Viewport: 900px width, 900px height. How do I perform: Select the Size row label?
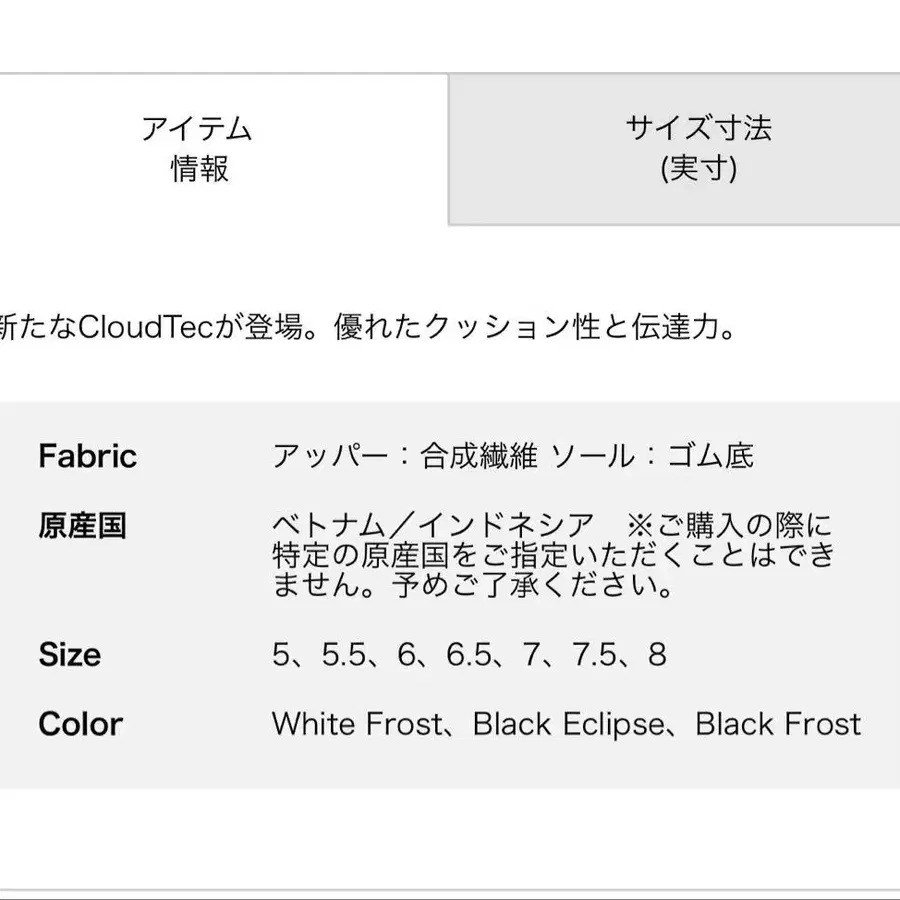click(70, 654)
